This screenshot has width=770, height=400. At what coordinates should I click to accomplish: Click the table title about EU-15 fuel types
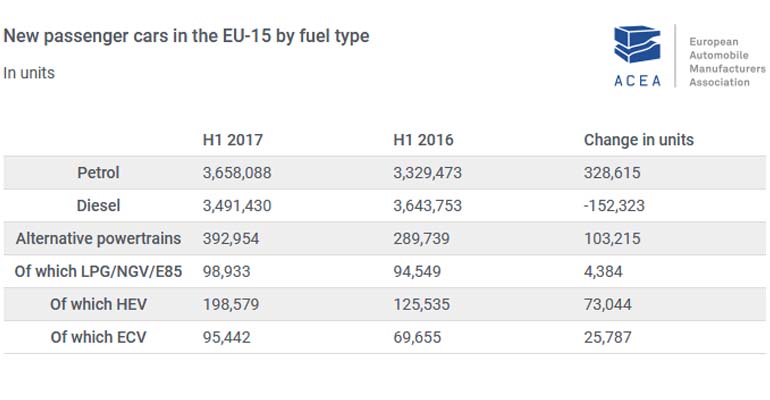[x=187, y=37]
